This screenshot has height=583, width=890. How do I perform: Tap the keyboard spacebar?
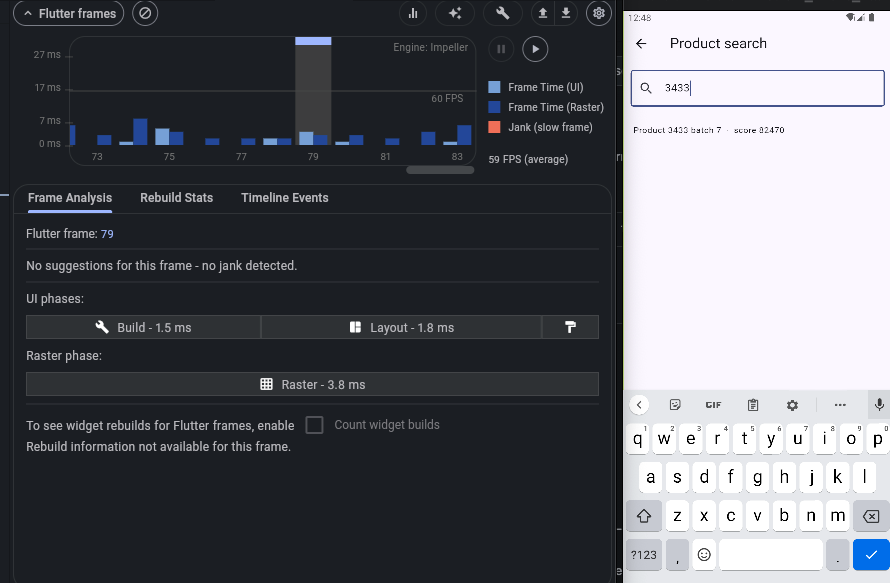coord(770,555)
